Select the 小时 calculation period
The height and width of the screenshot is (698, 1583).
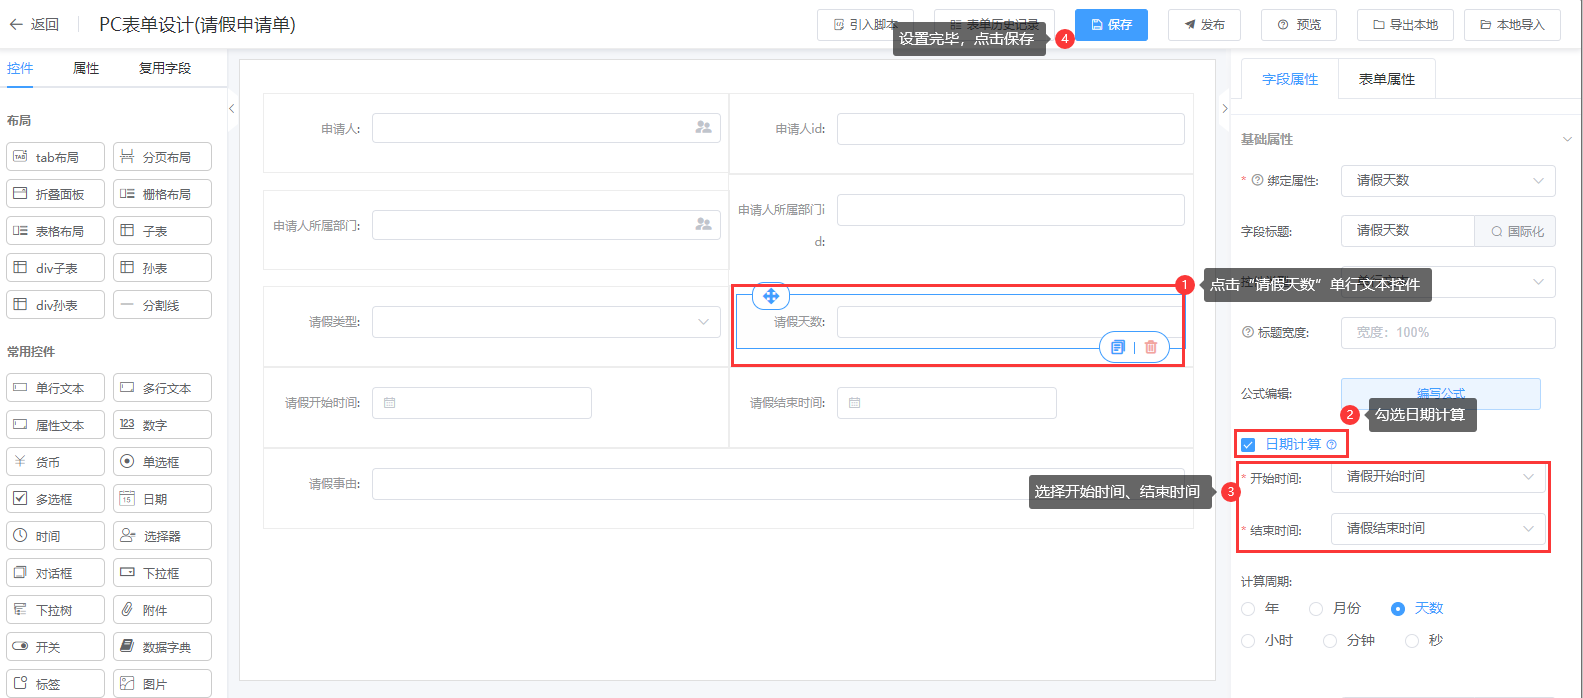(1248, 641)
